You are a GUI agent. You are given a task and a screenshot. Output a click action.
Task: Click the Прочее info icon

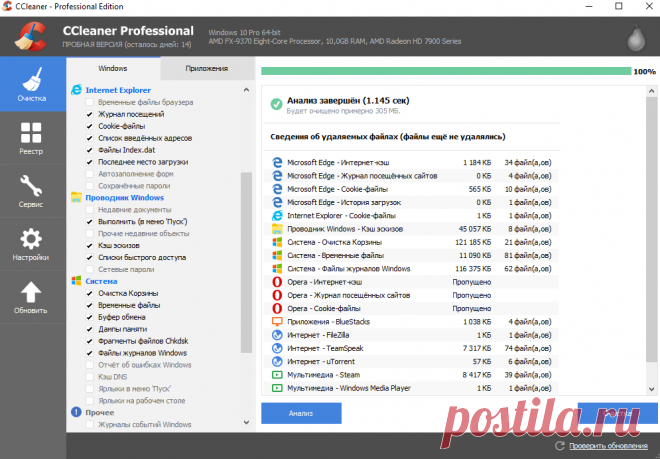[x=76, y=412]
